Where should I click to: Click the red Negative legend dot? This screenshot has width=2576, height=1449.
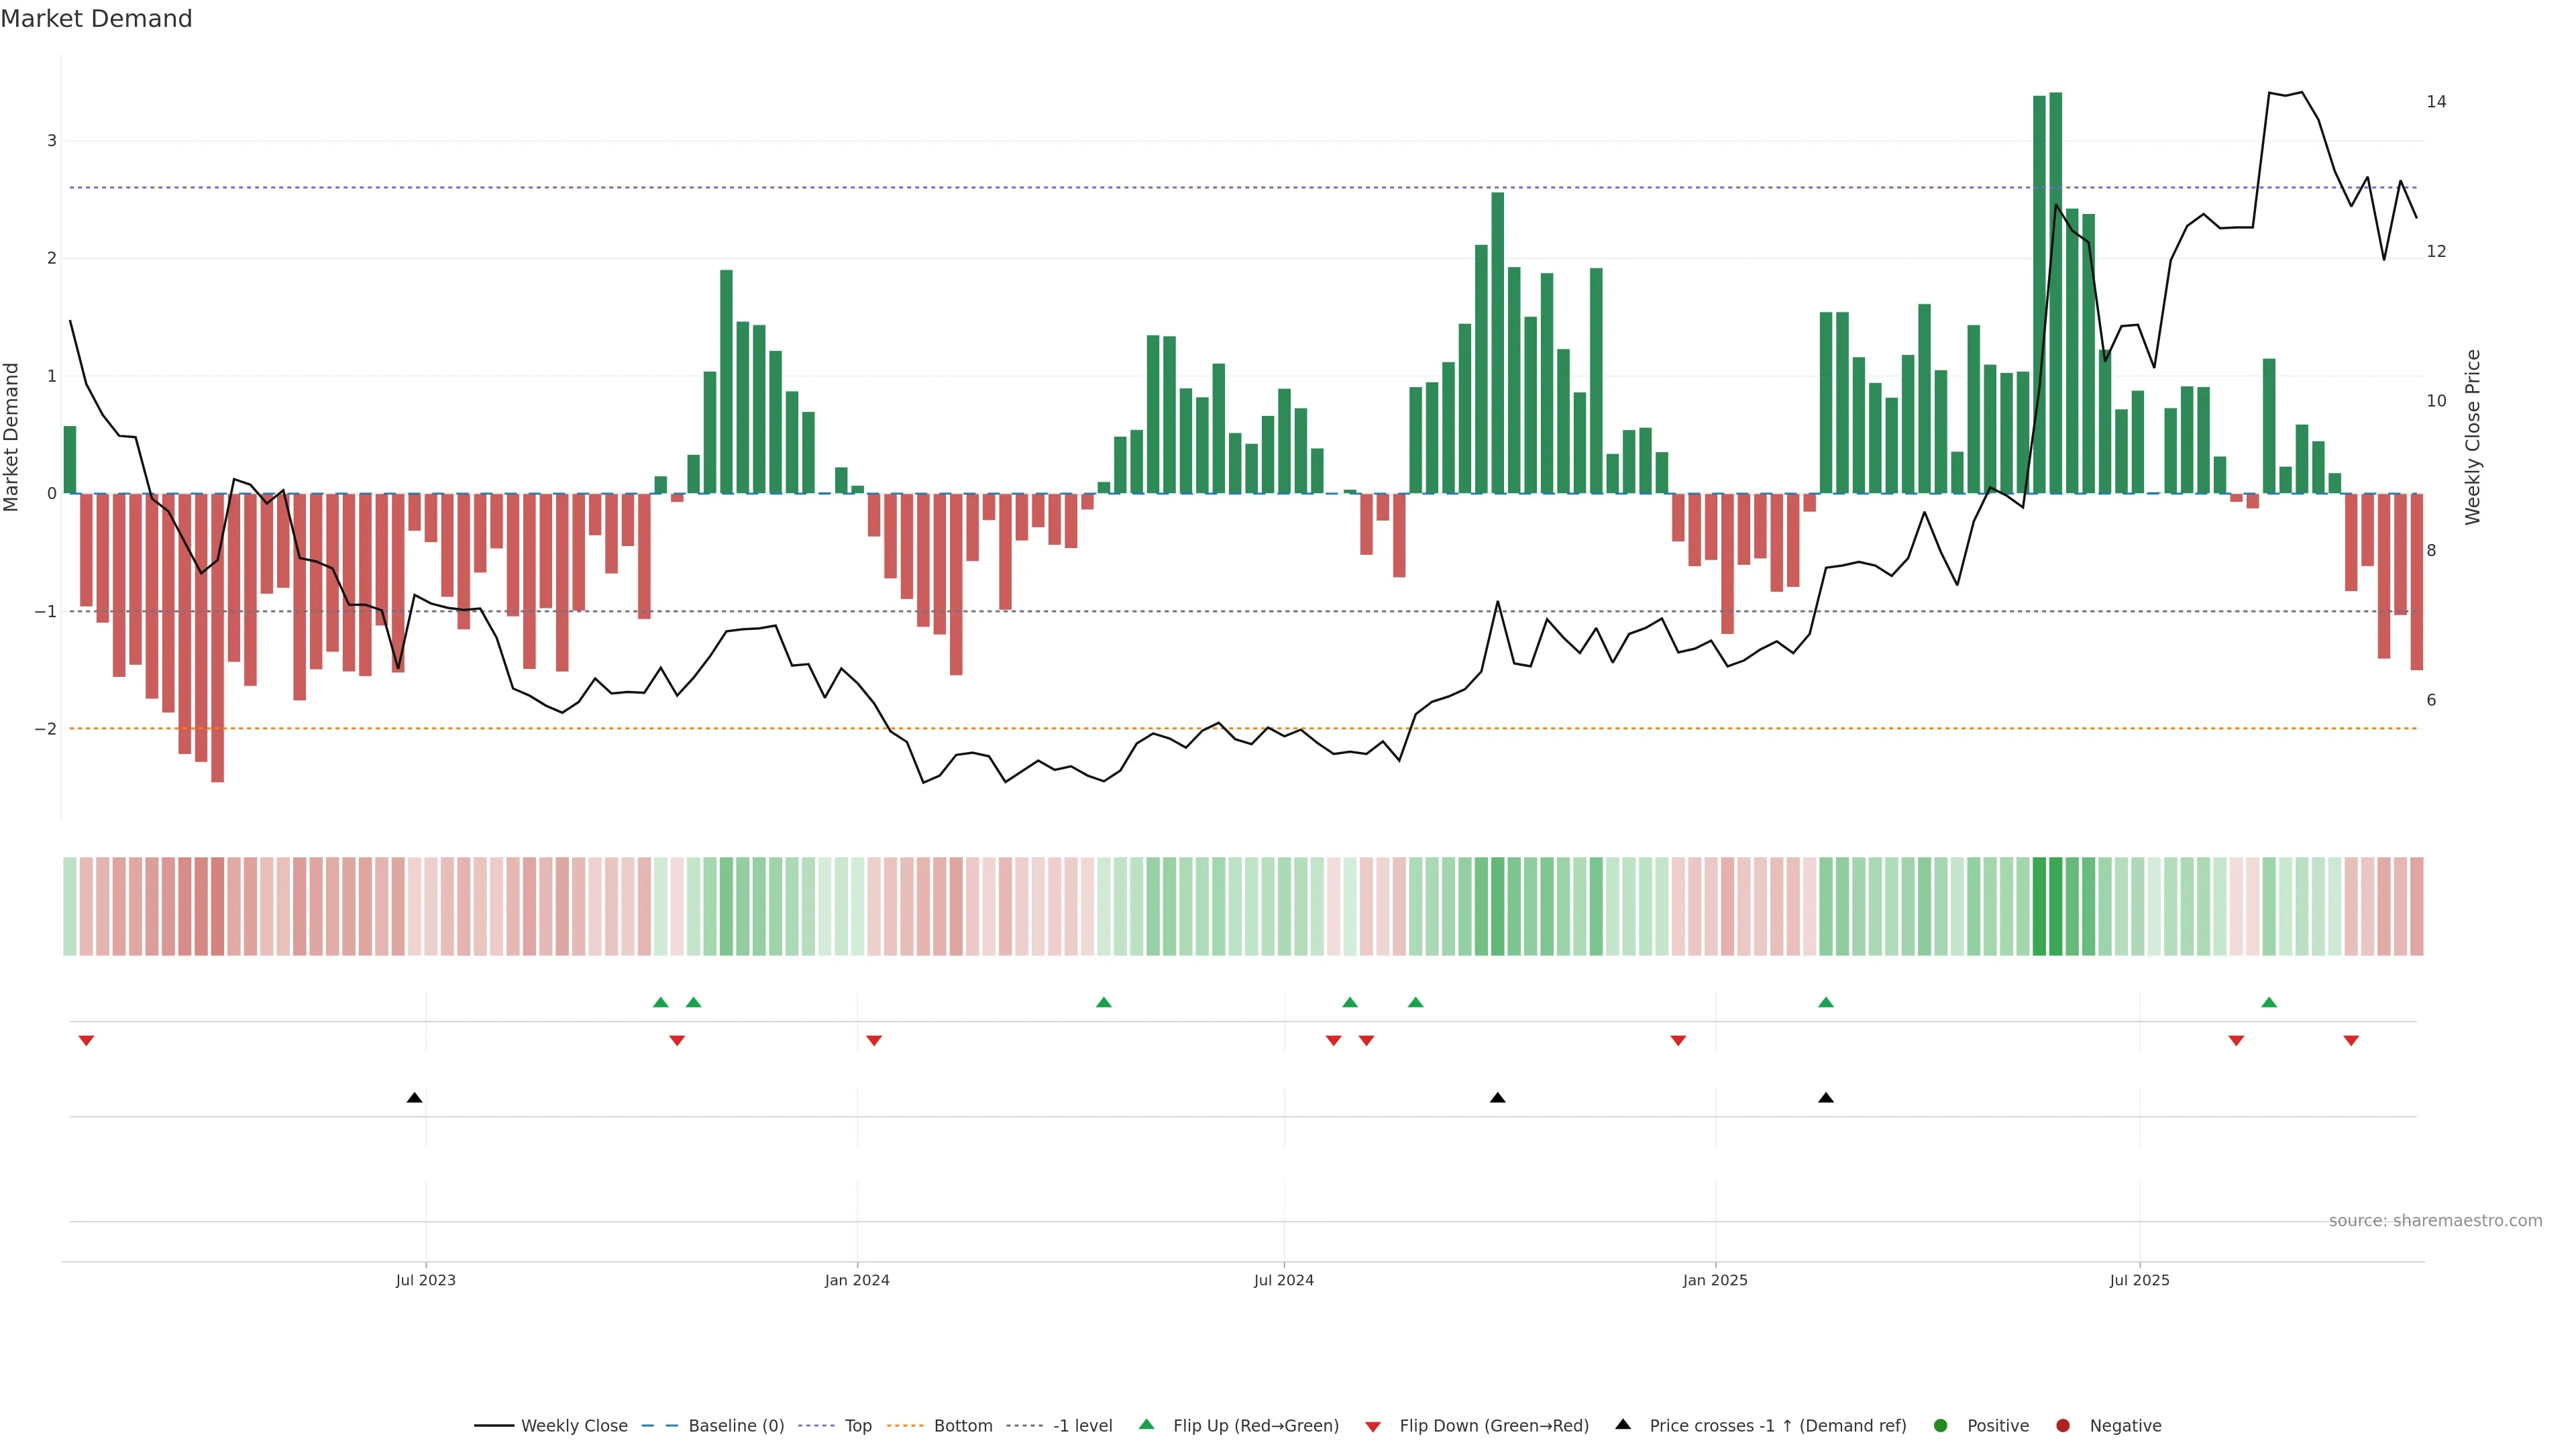coord(2063,1426)
